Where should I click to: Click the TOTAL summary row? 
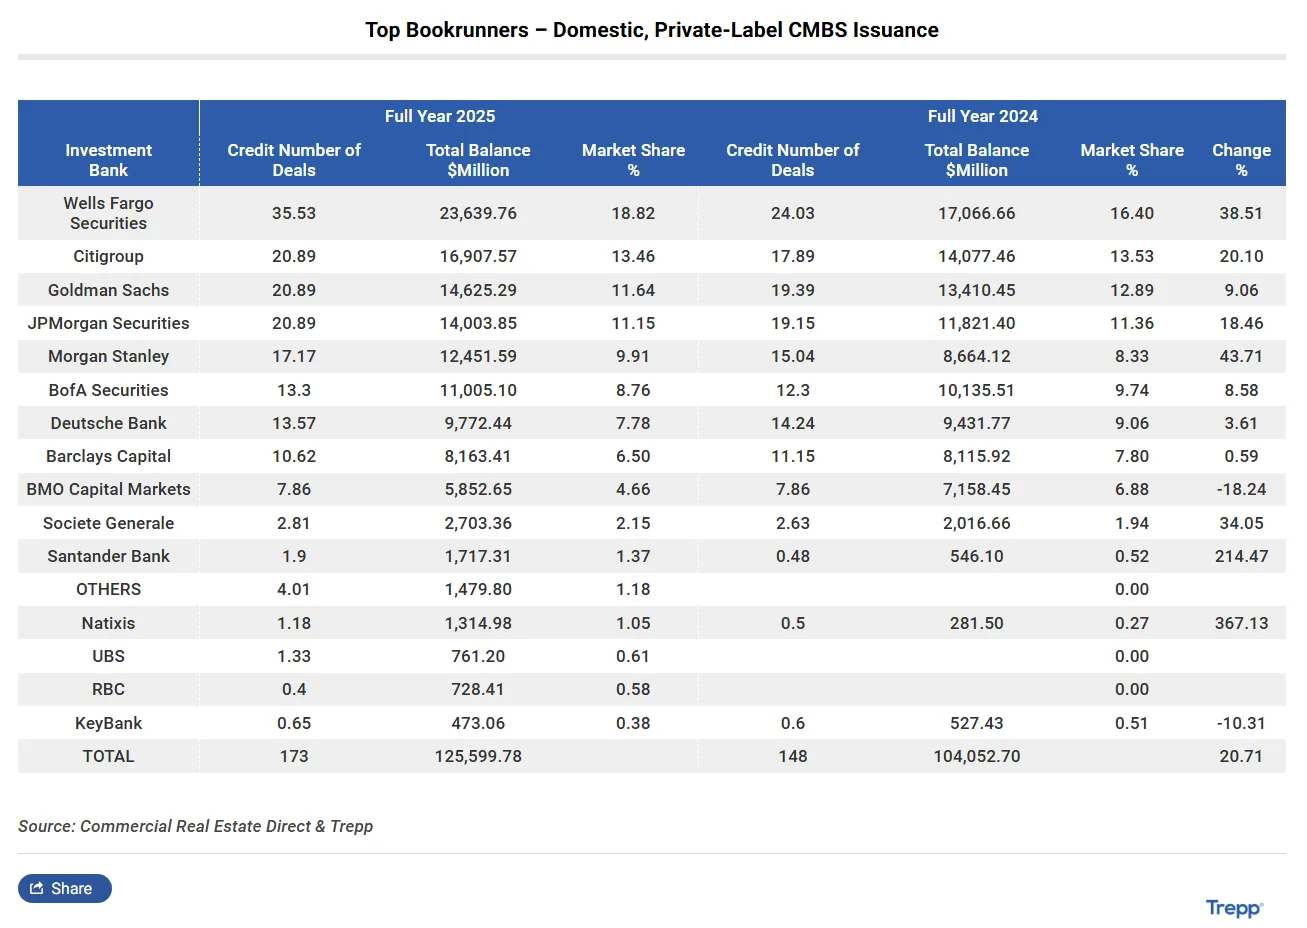[108, 756]
